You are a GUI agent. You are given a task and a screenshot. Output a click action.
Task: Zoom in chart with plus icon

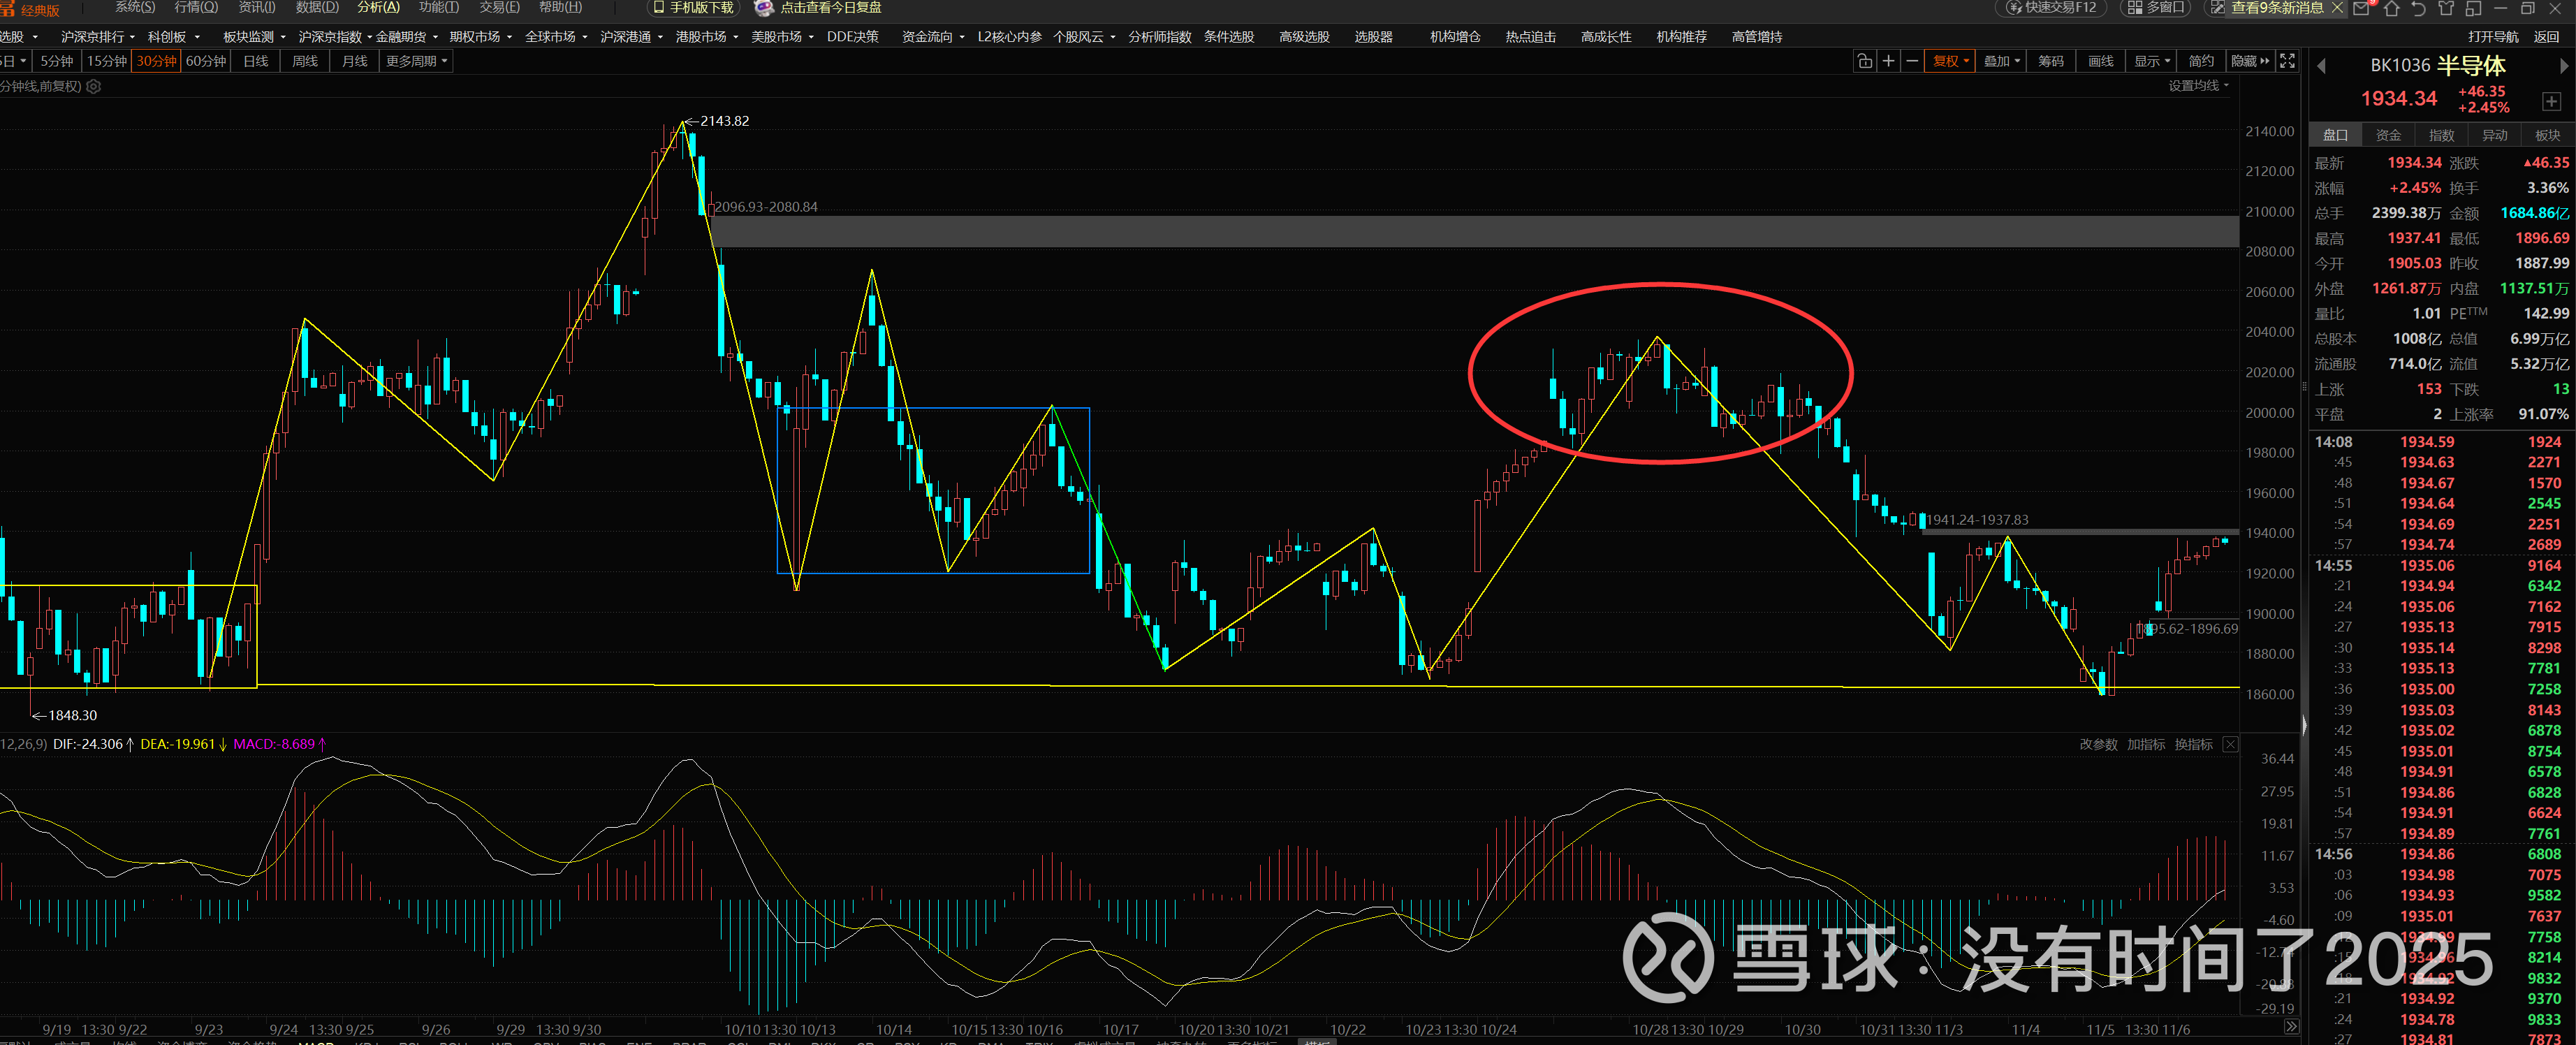click(x=1888, y=61)
